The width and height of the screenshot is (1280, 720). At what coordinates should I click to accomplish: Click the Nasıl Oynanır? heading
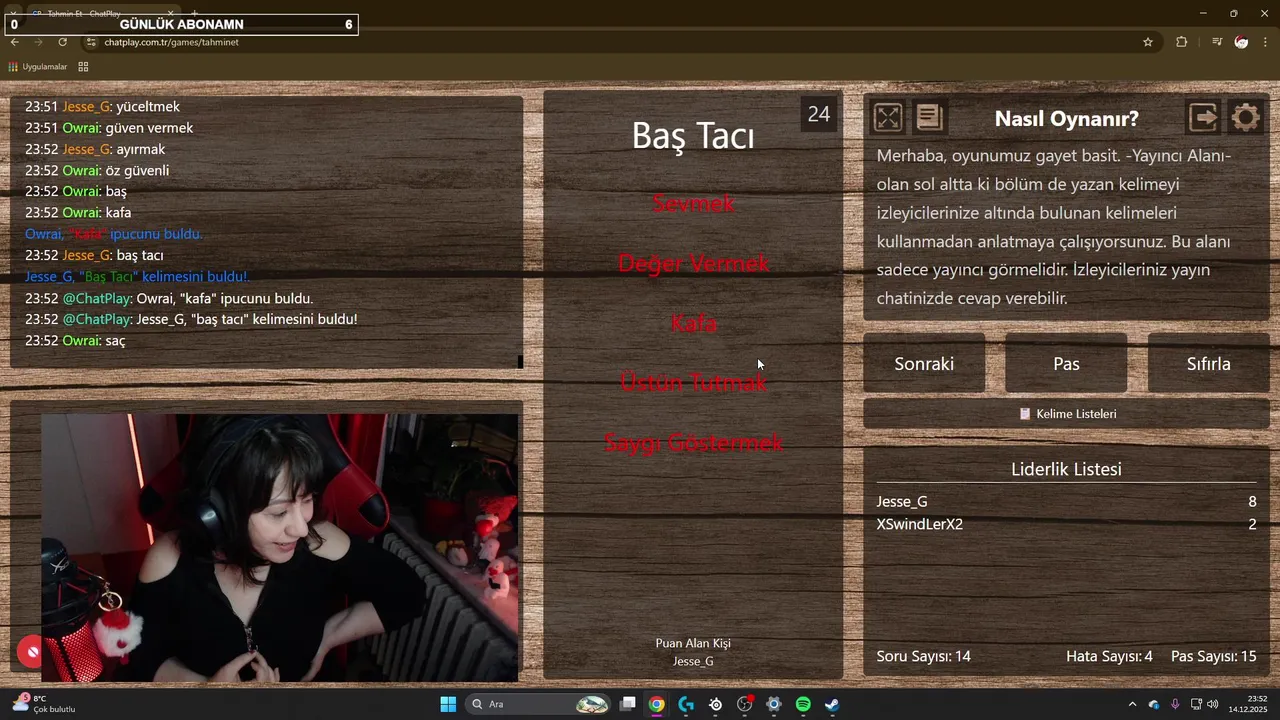(x=1066, y=118)
